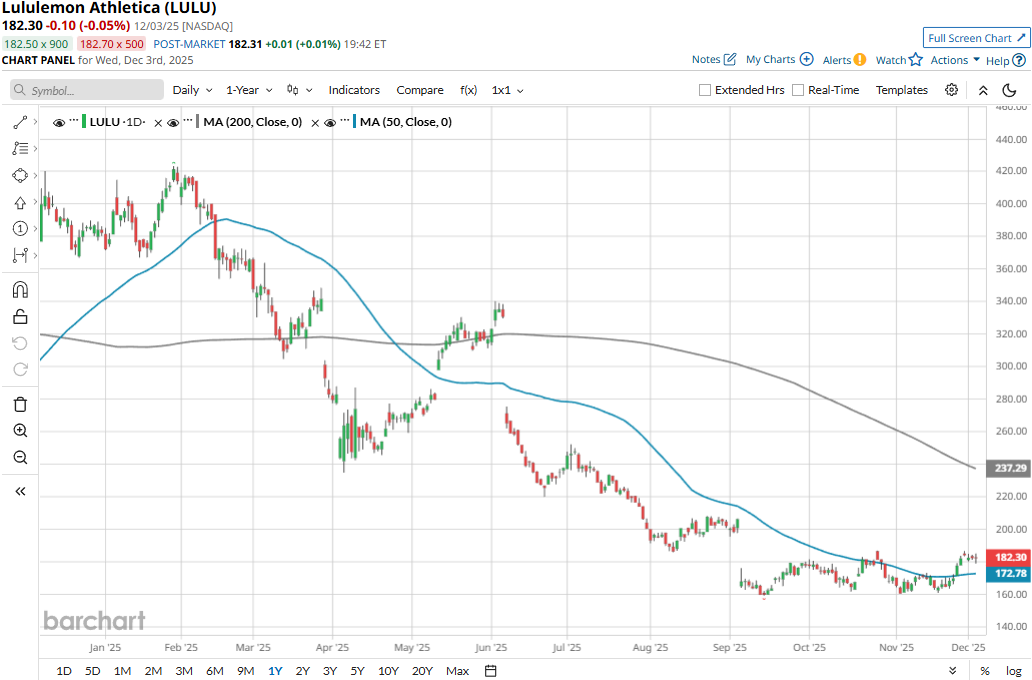This screenshot has height=680, width=1032.
Task: Open the 1x1 grid layout dropdown
Action: (507, 90)
